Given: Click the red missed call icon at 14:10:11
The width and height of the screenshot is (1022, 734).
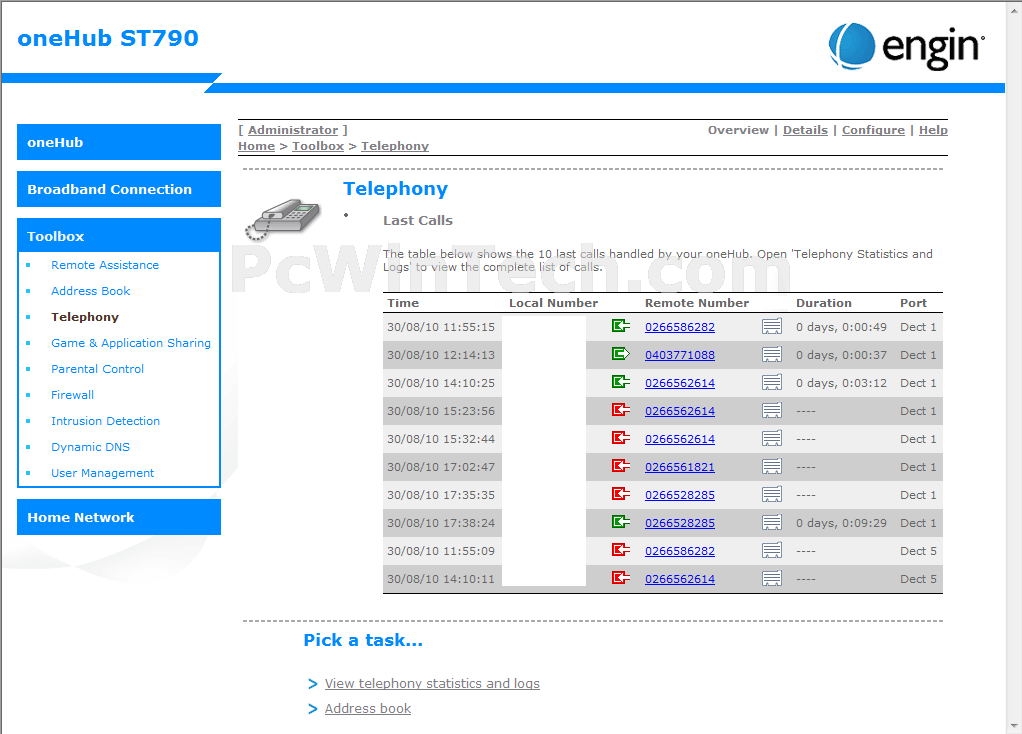Looking at the screenshot, I should (x=620, y=578).
